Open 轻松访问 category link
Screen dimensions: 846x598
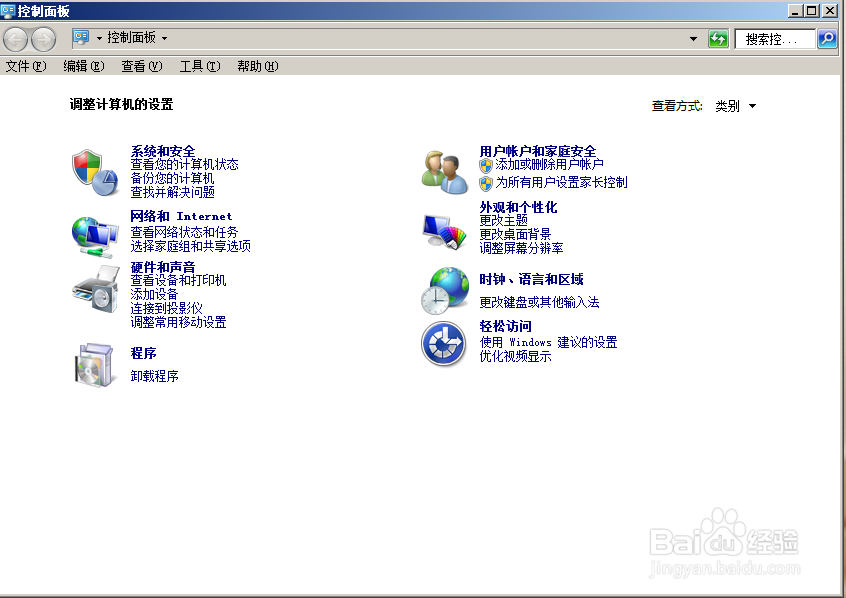pyautogui.click(x=506, y=327)
